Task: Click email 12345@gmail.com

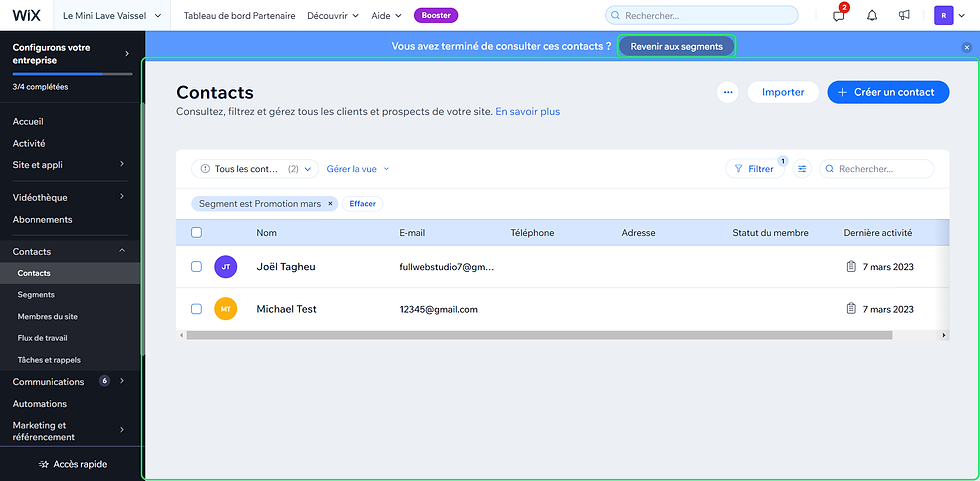Action: pos(438,309)
